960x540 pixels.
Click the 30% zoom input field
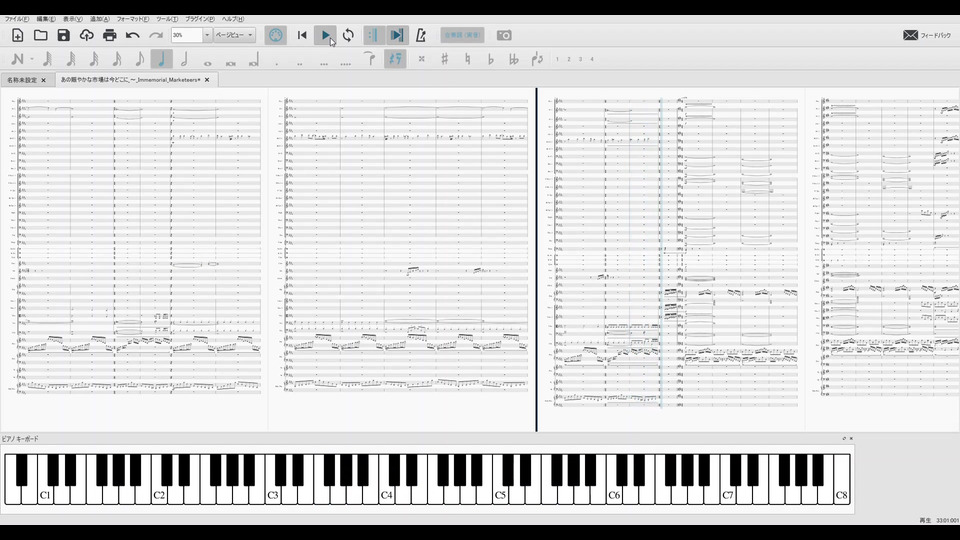tap(186, 35)
